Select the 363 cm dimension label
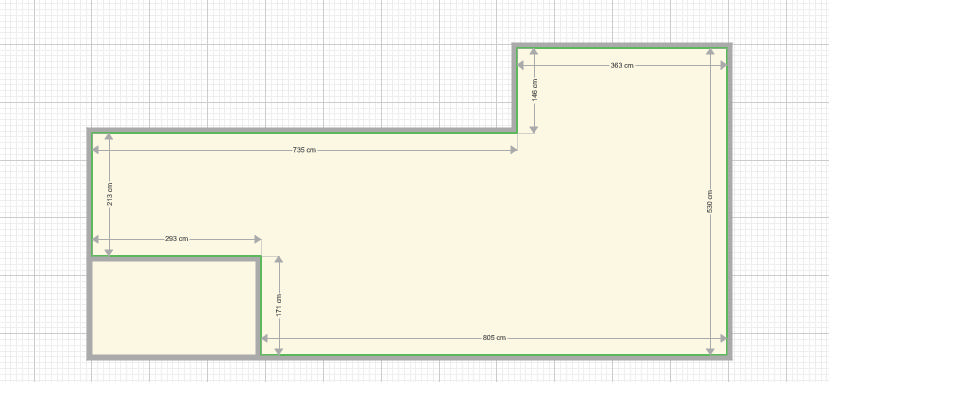 (621, 65)
